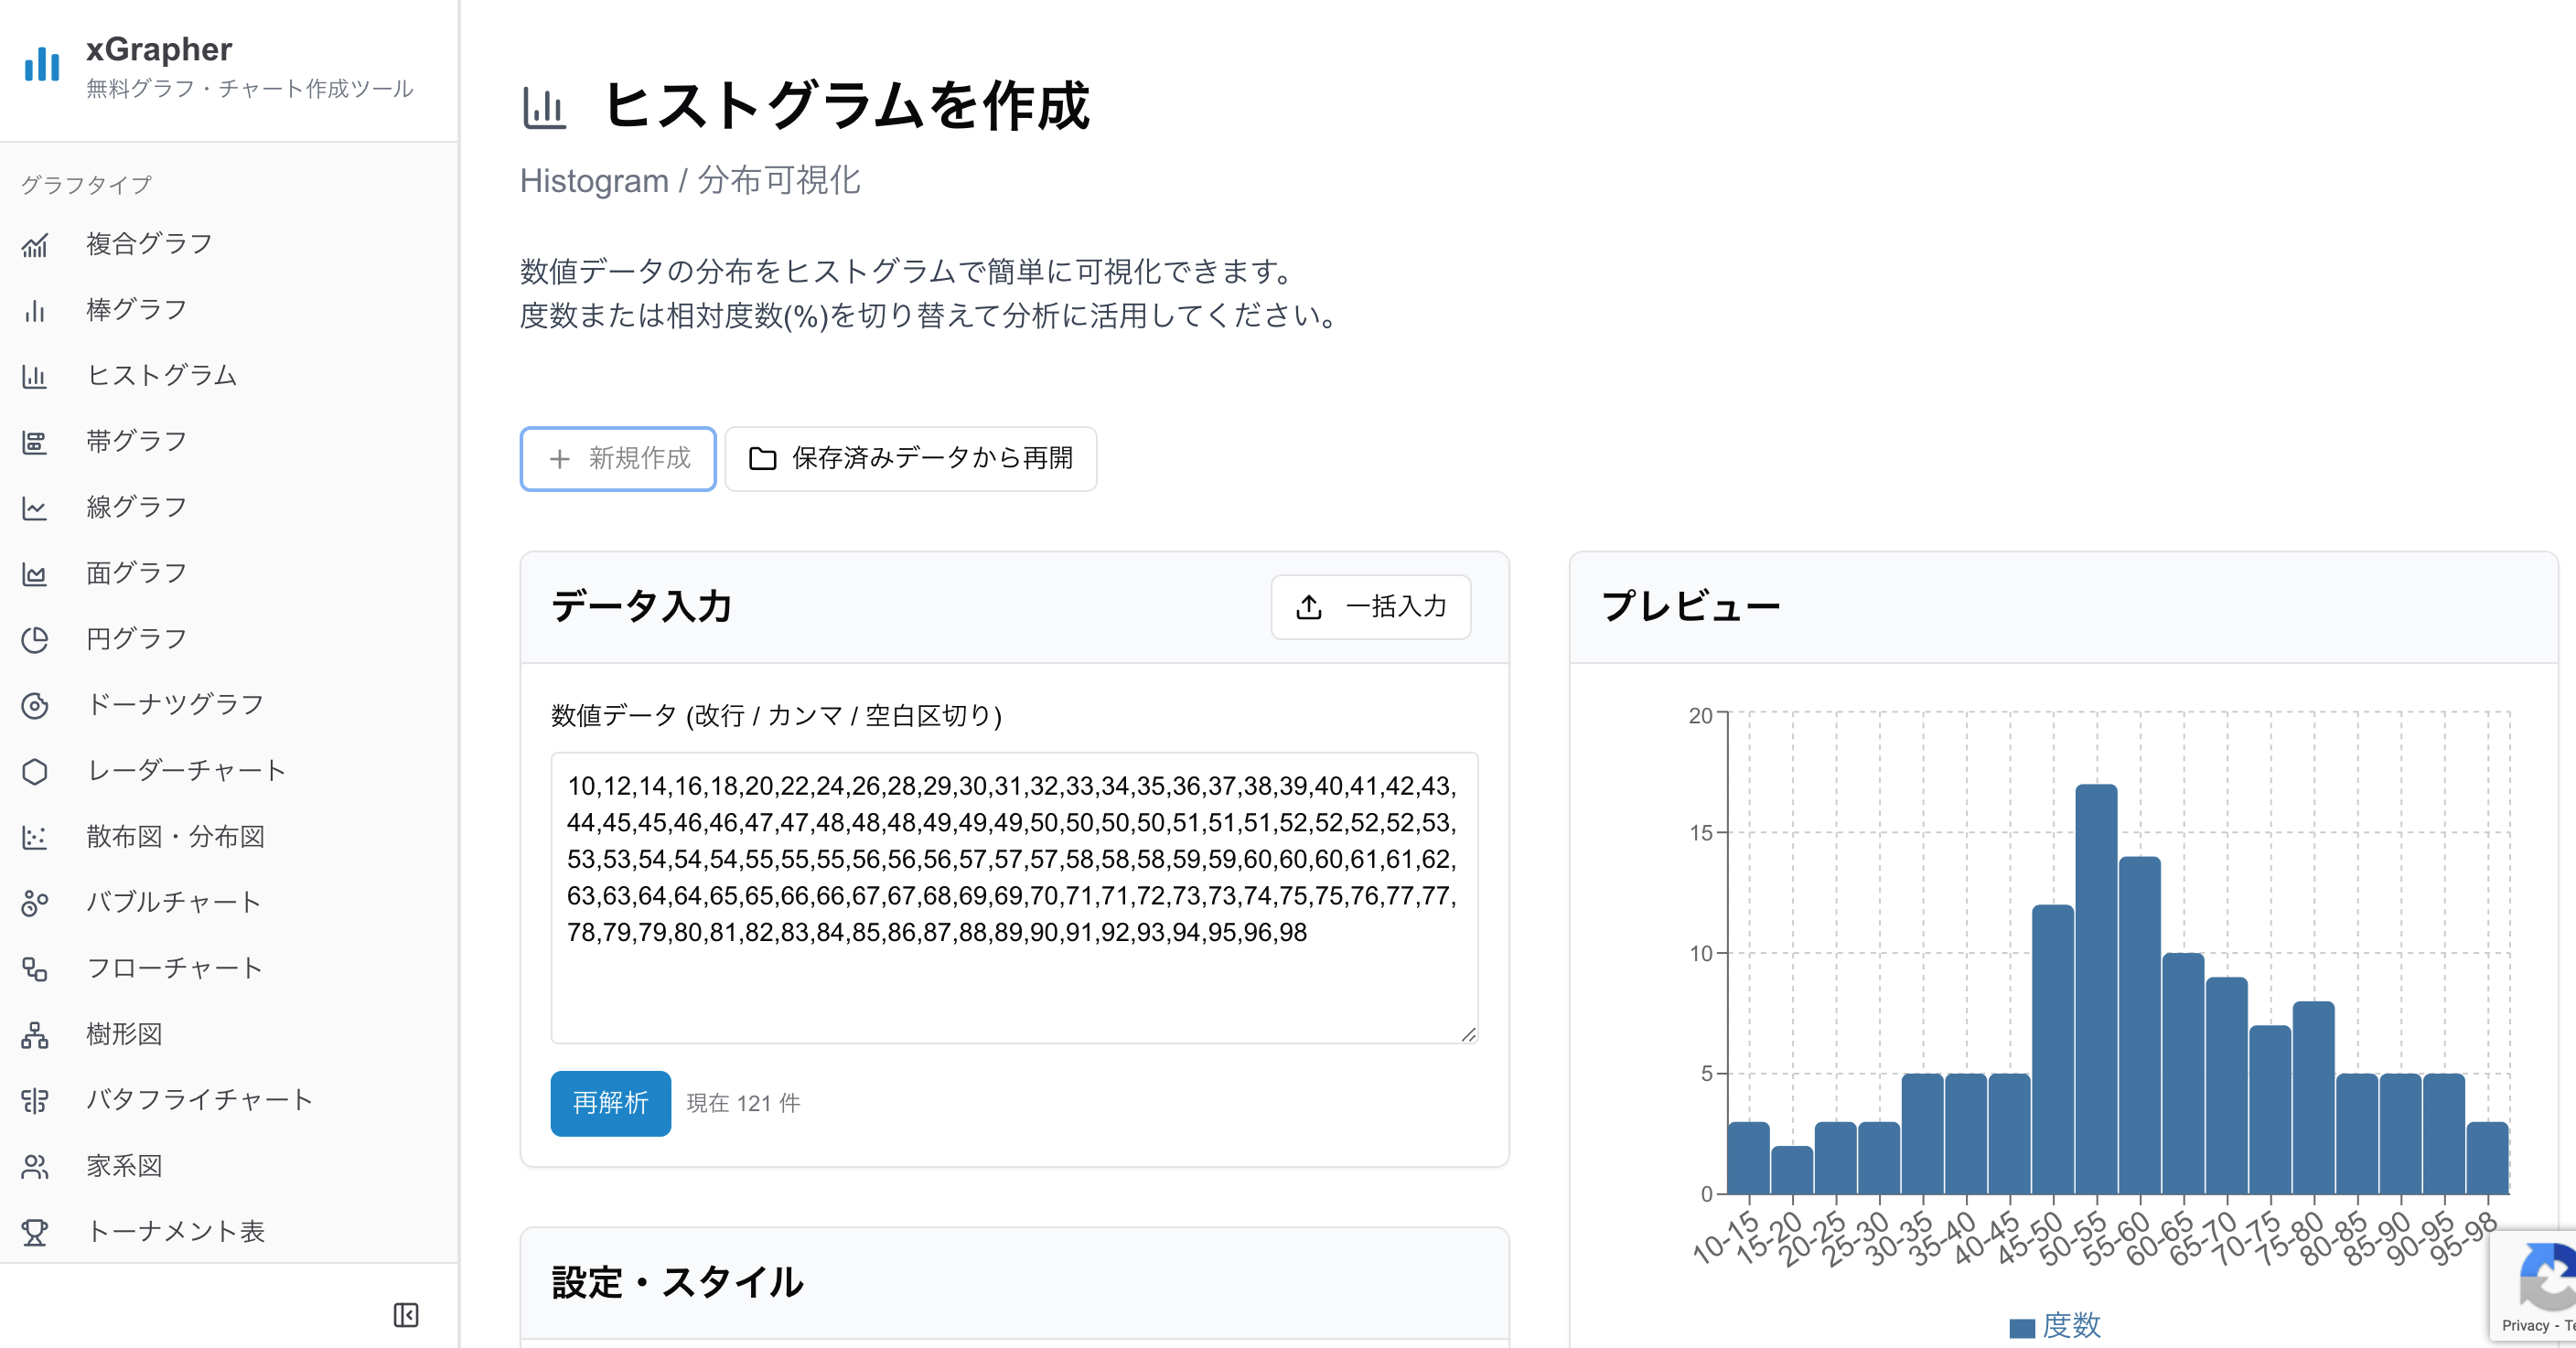Select the 円グラフ icon in the sidebar
2576x1348 pixels.
pyautogui.click(x=36, y=639)
